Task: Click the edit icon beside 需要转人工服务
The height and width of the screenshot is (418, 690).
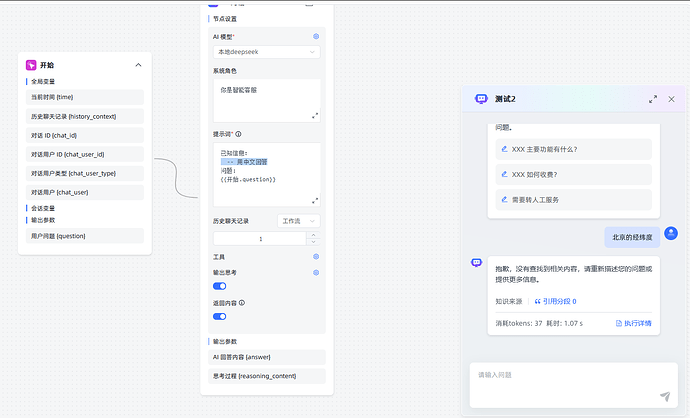Action: tap(505, 199)
